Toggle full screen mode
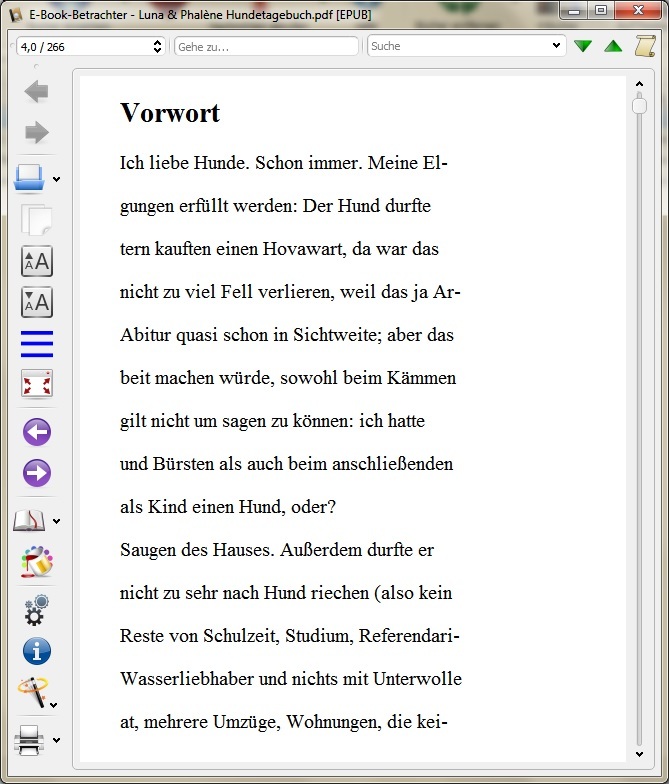The height and width of the screenshot is (784, 669). coord(37,384)
